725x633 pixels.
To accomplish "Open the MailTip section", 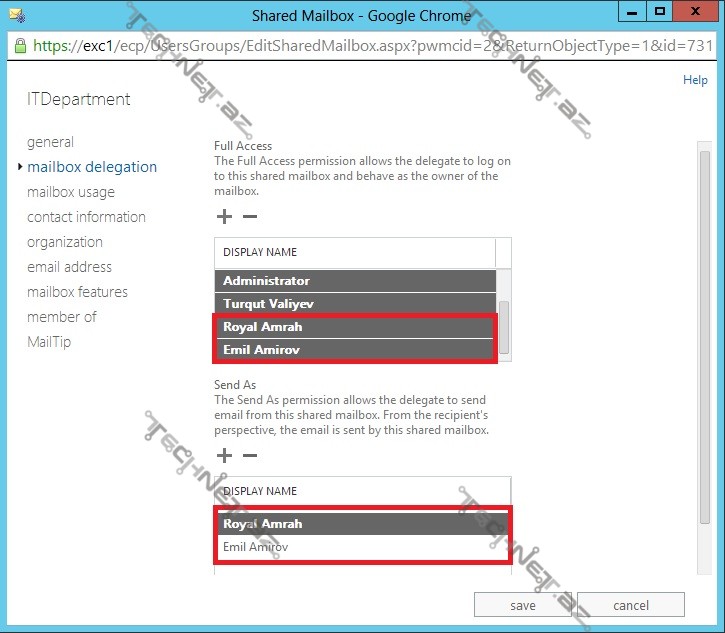I will click(49, 342).
